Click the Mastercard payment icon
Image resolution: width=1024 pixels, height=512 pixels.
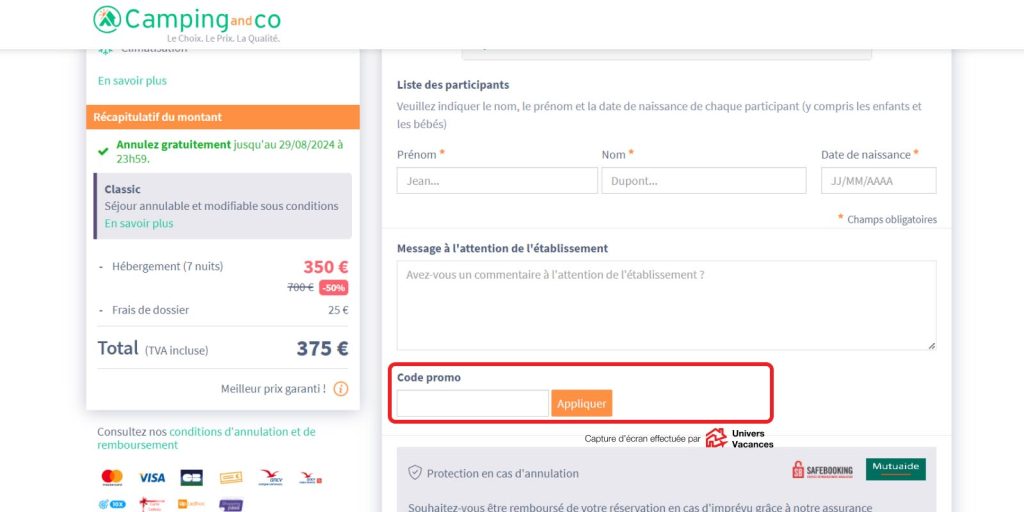(112, 477)
